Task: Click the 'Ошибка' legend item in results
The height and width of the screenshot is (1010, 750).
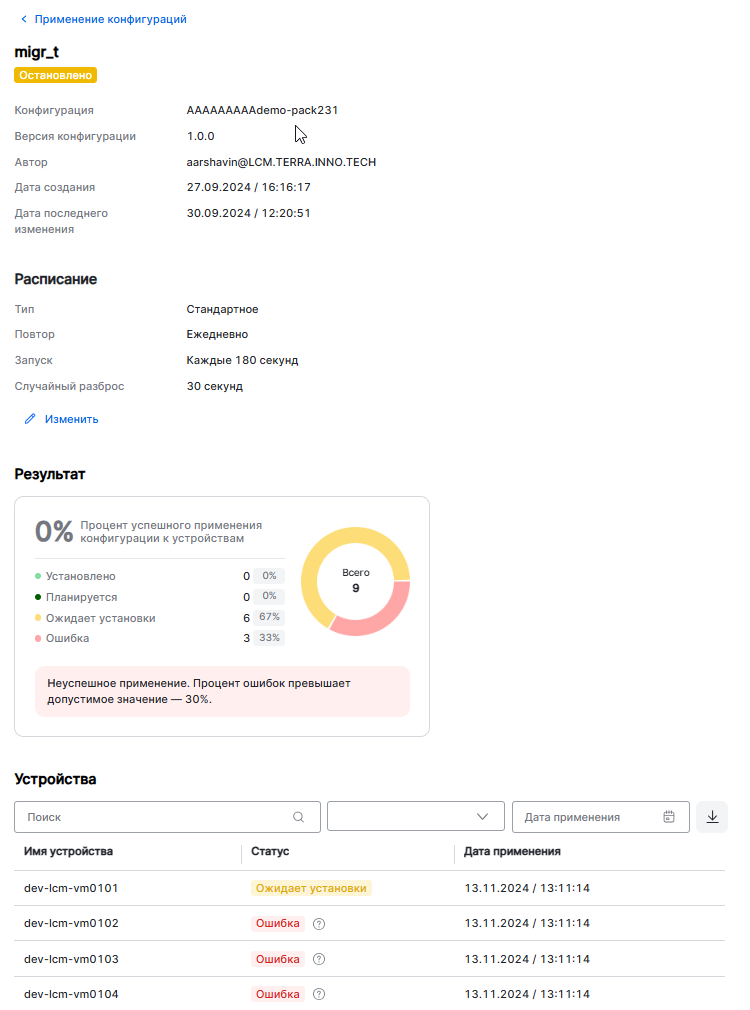Action: click(67, 638)
